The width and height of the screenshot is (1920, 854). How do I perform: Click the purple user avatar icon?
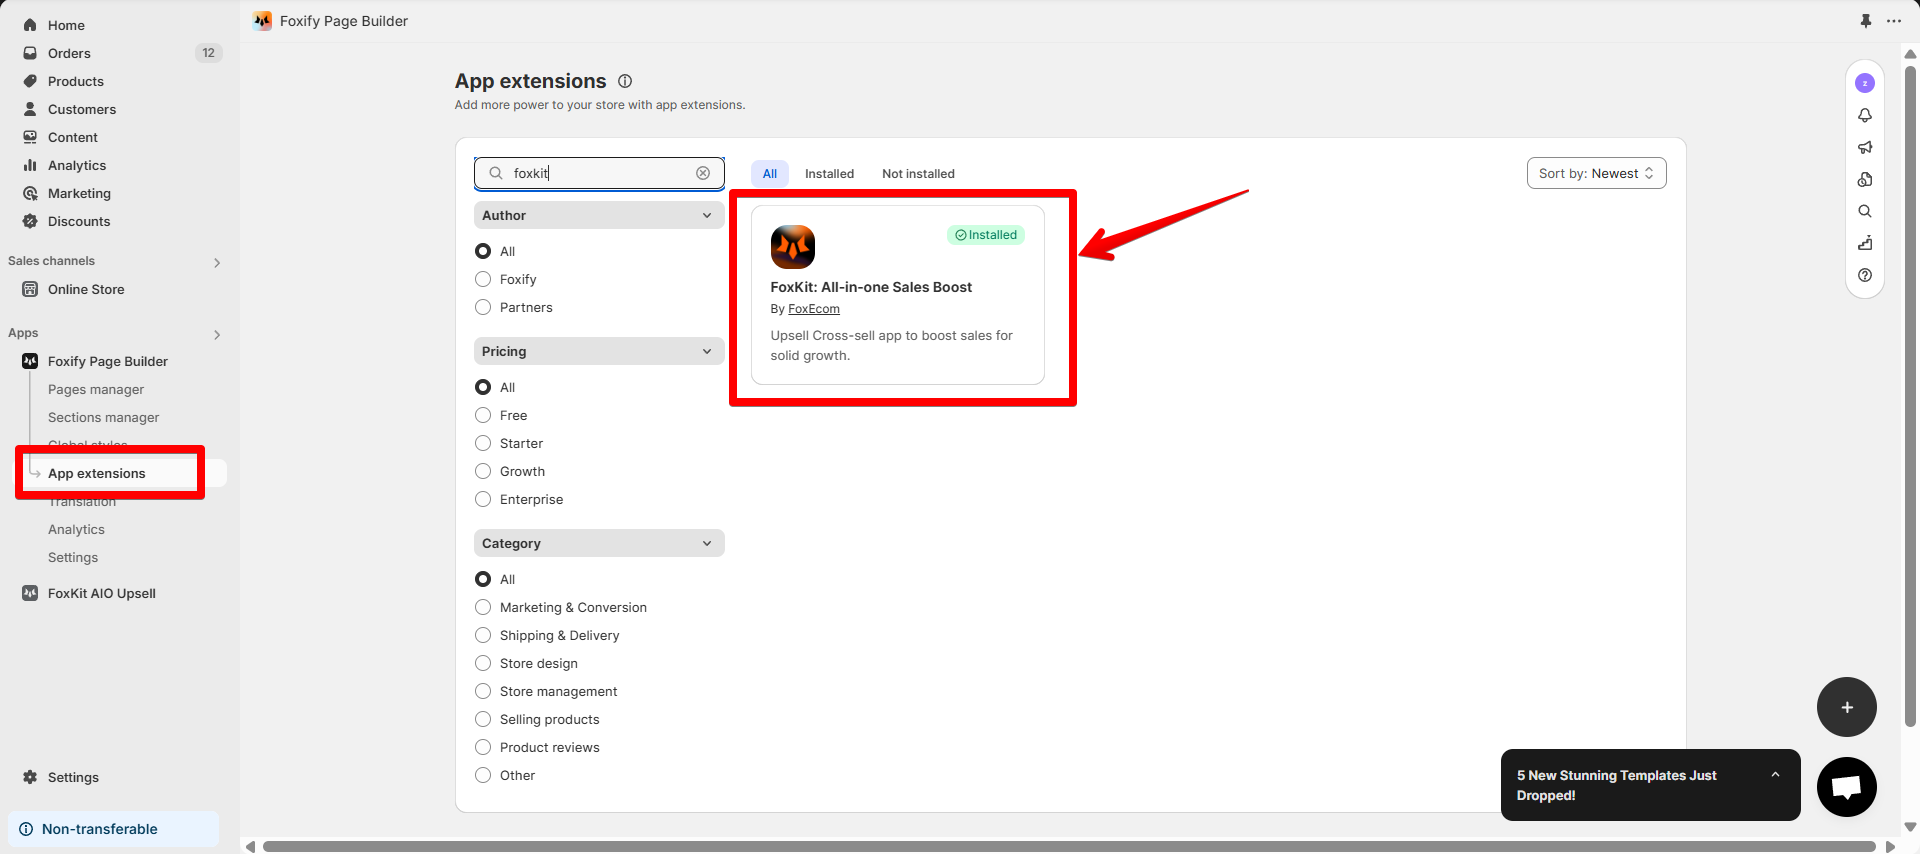1865,83
